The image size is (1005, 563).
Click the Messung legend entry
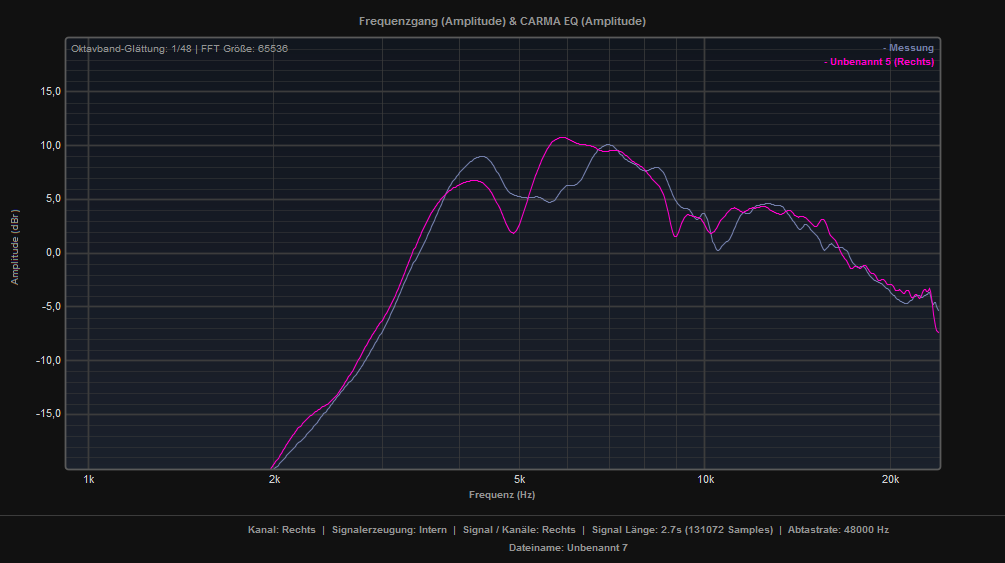908,48
